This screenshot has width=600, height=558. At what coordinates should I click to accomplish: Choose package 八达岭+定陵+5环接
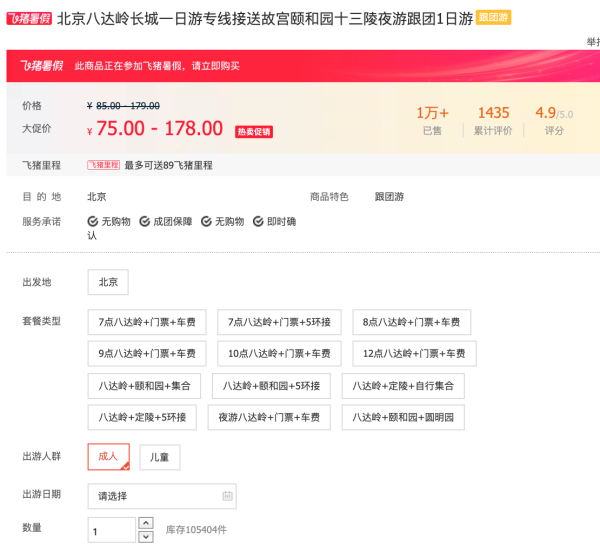point(142,417)
